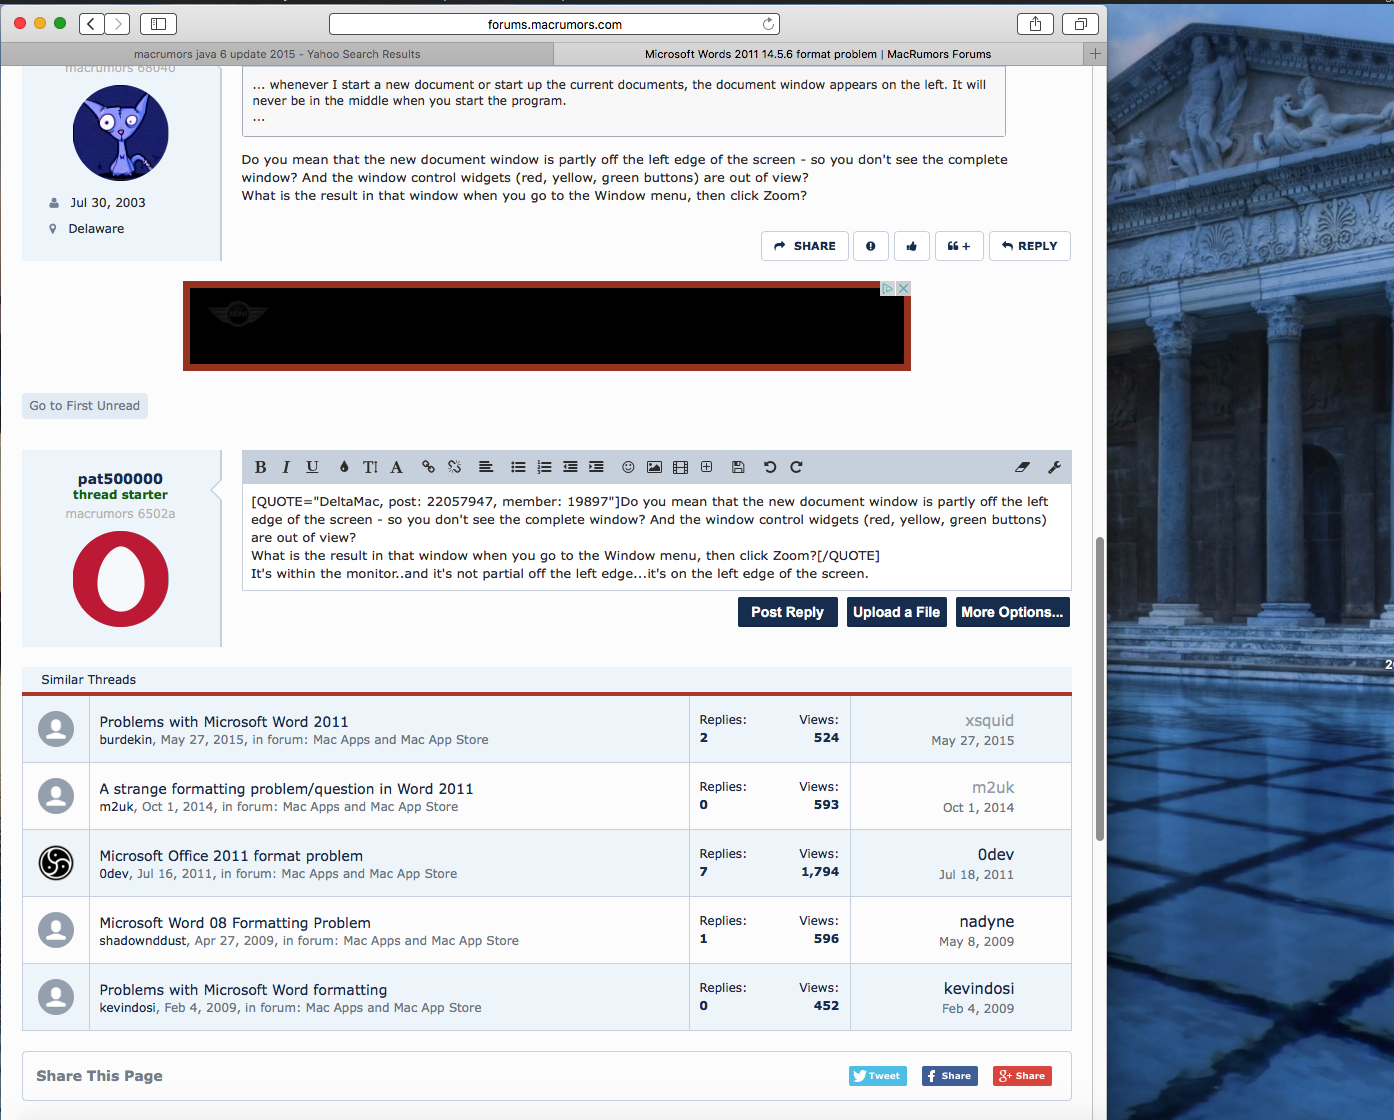Like the post with thumbs-up icon

click(x=912, y=246)
